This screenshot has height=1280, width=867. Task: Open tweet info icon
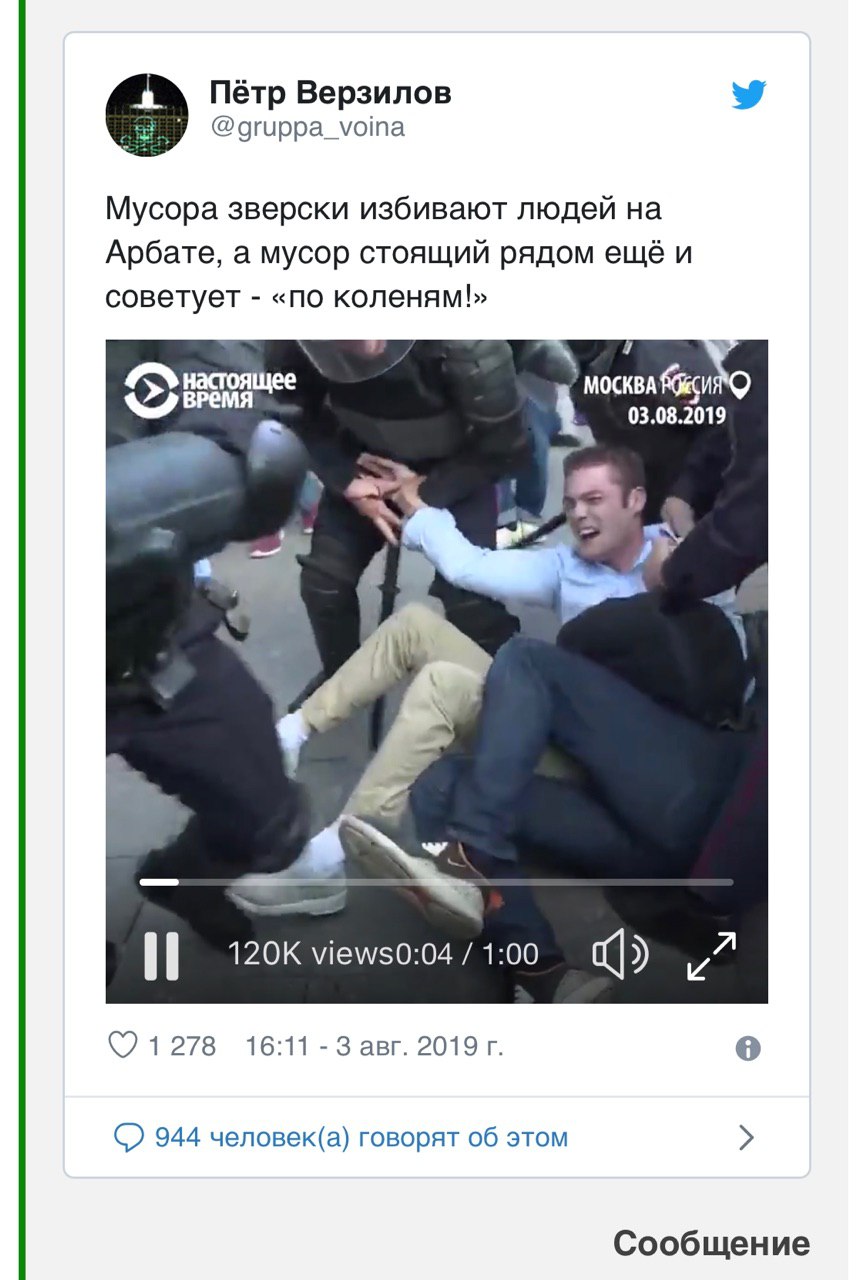tap(748, 1048)
